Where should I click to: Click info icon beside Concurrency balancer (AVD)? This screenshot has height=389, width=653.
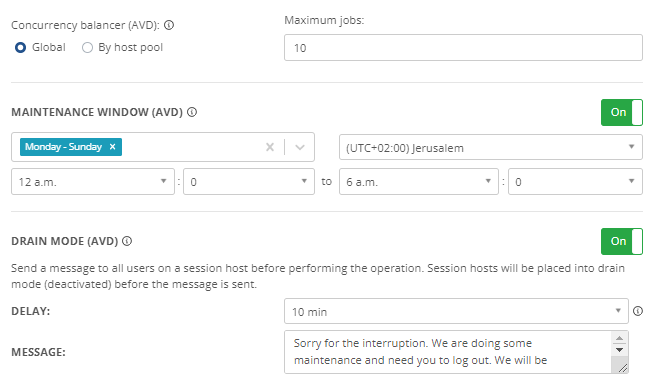point(169,25)
